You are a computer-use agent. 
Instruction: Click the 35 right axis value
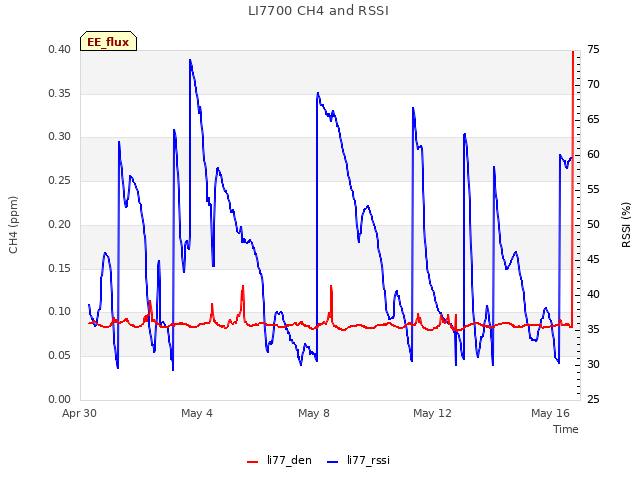tap(593, 329)
